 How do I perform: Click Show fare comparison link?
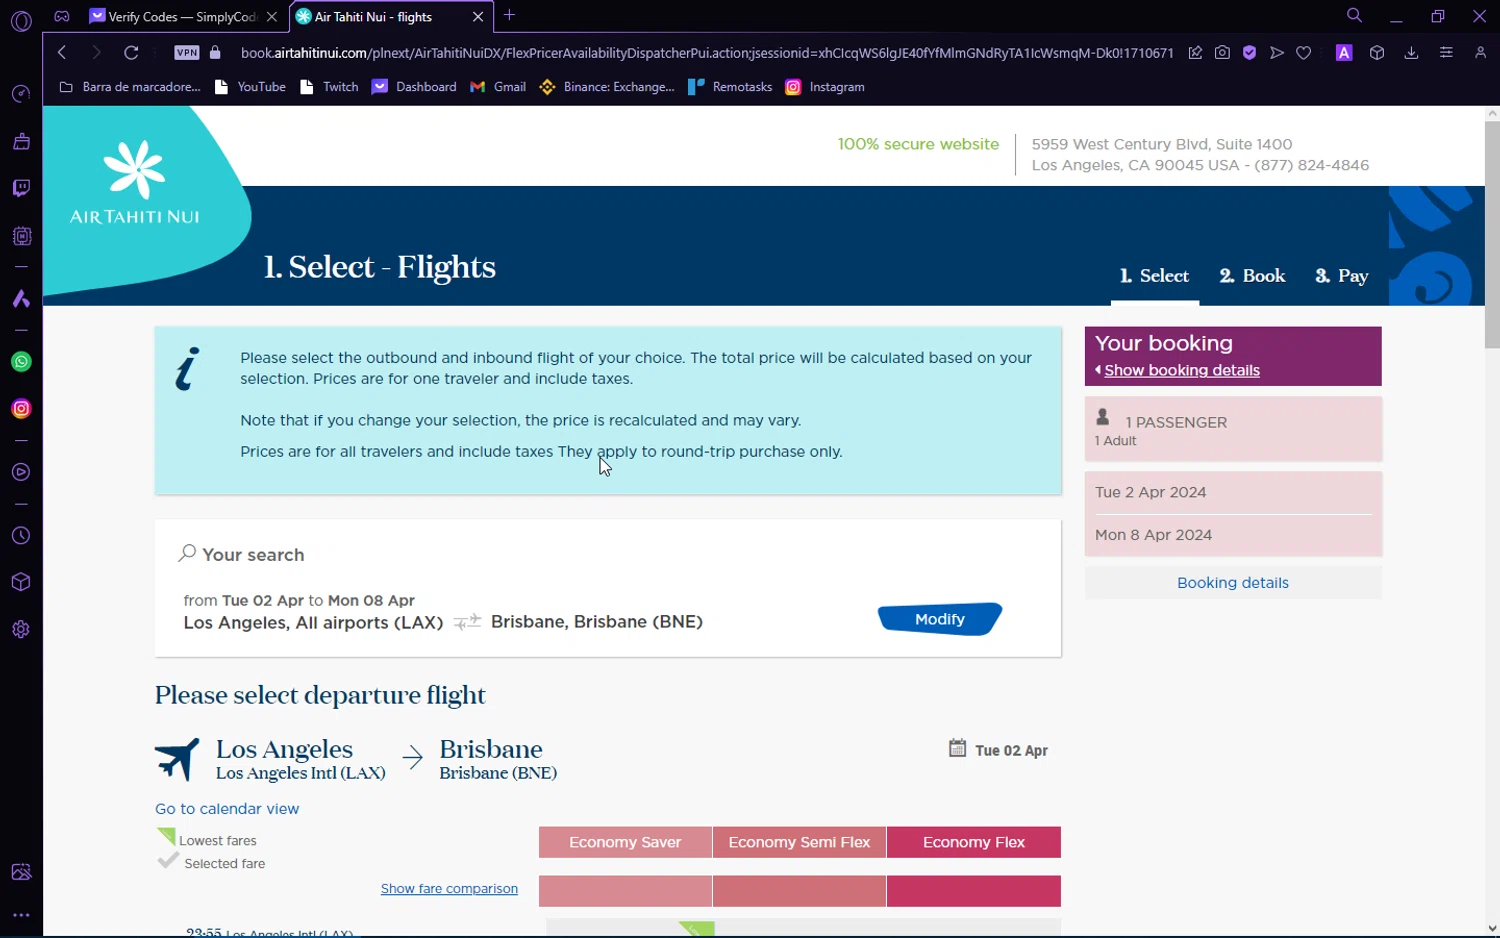pyautogui.click(x=449, y=889)
